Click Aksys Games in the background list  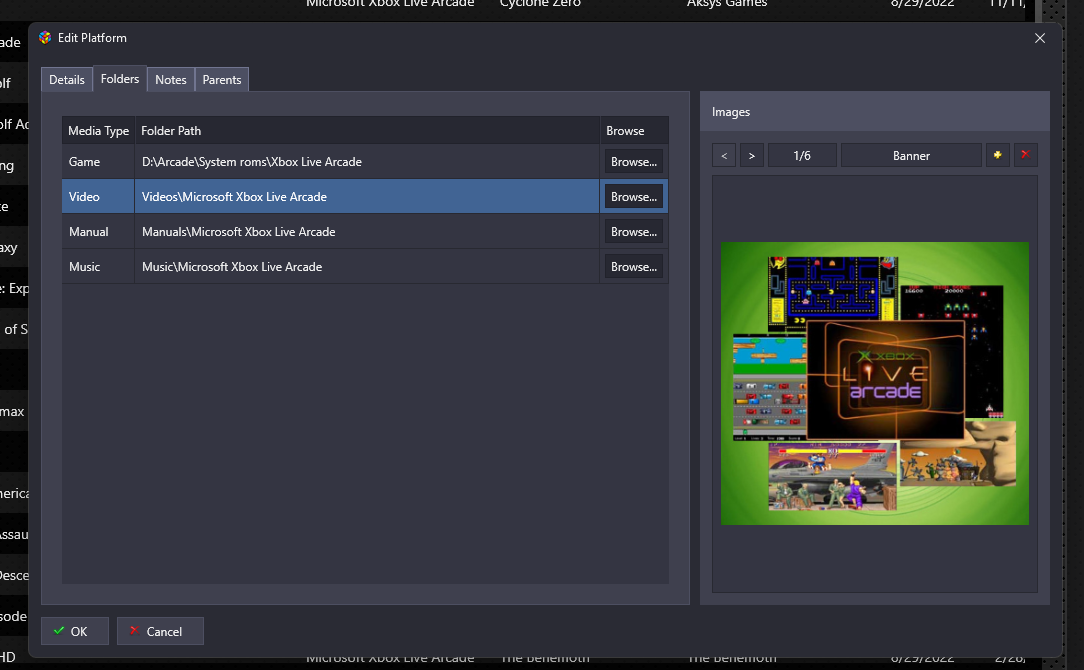pyautogui.click(x=727, y=3)
